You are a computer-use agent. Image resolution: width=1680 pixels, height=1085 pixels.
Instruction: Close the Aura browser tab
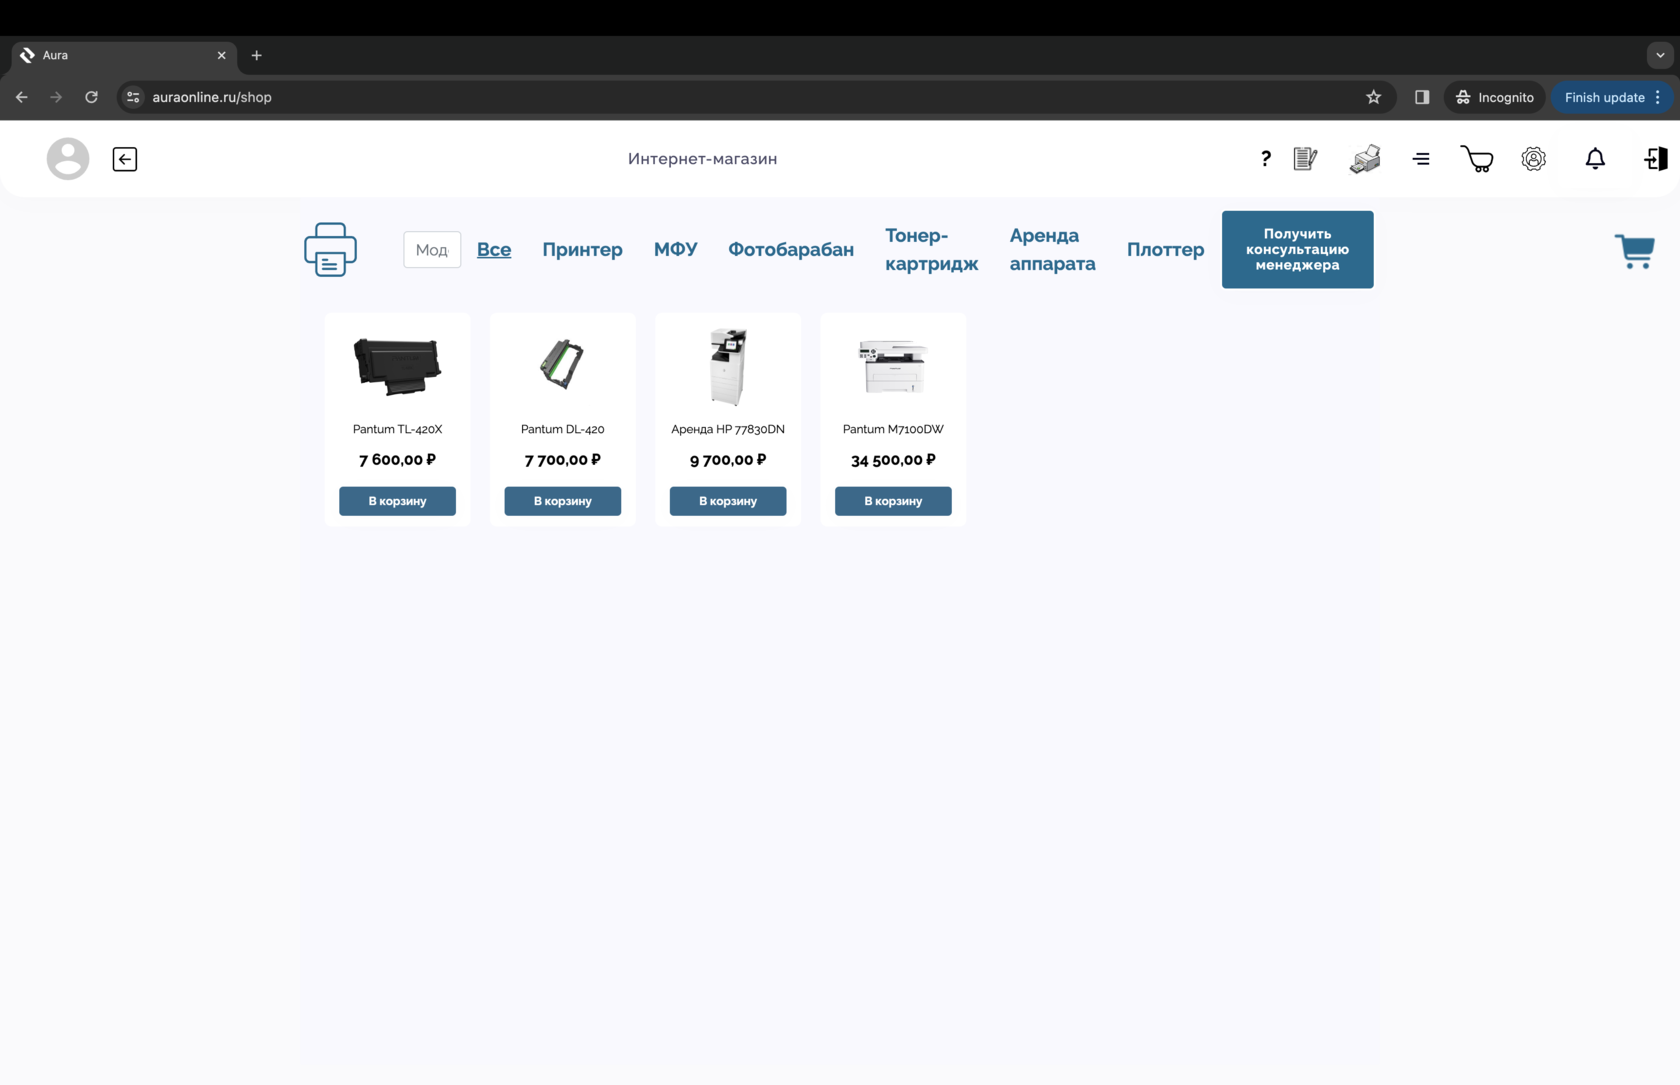(x=222, y=55)
